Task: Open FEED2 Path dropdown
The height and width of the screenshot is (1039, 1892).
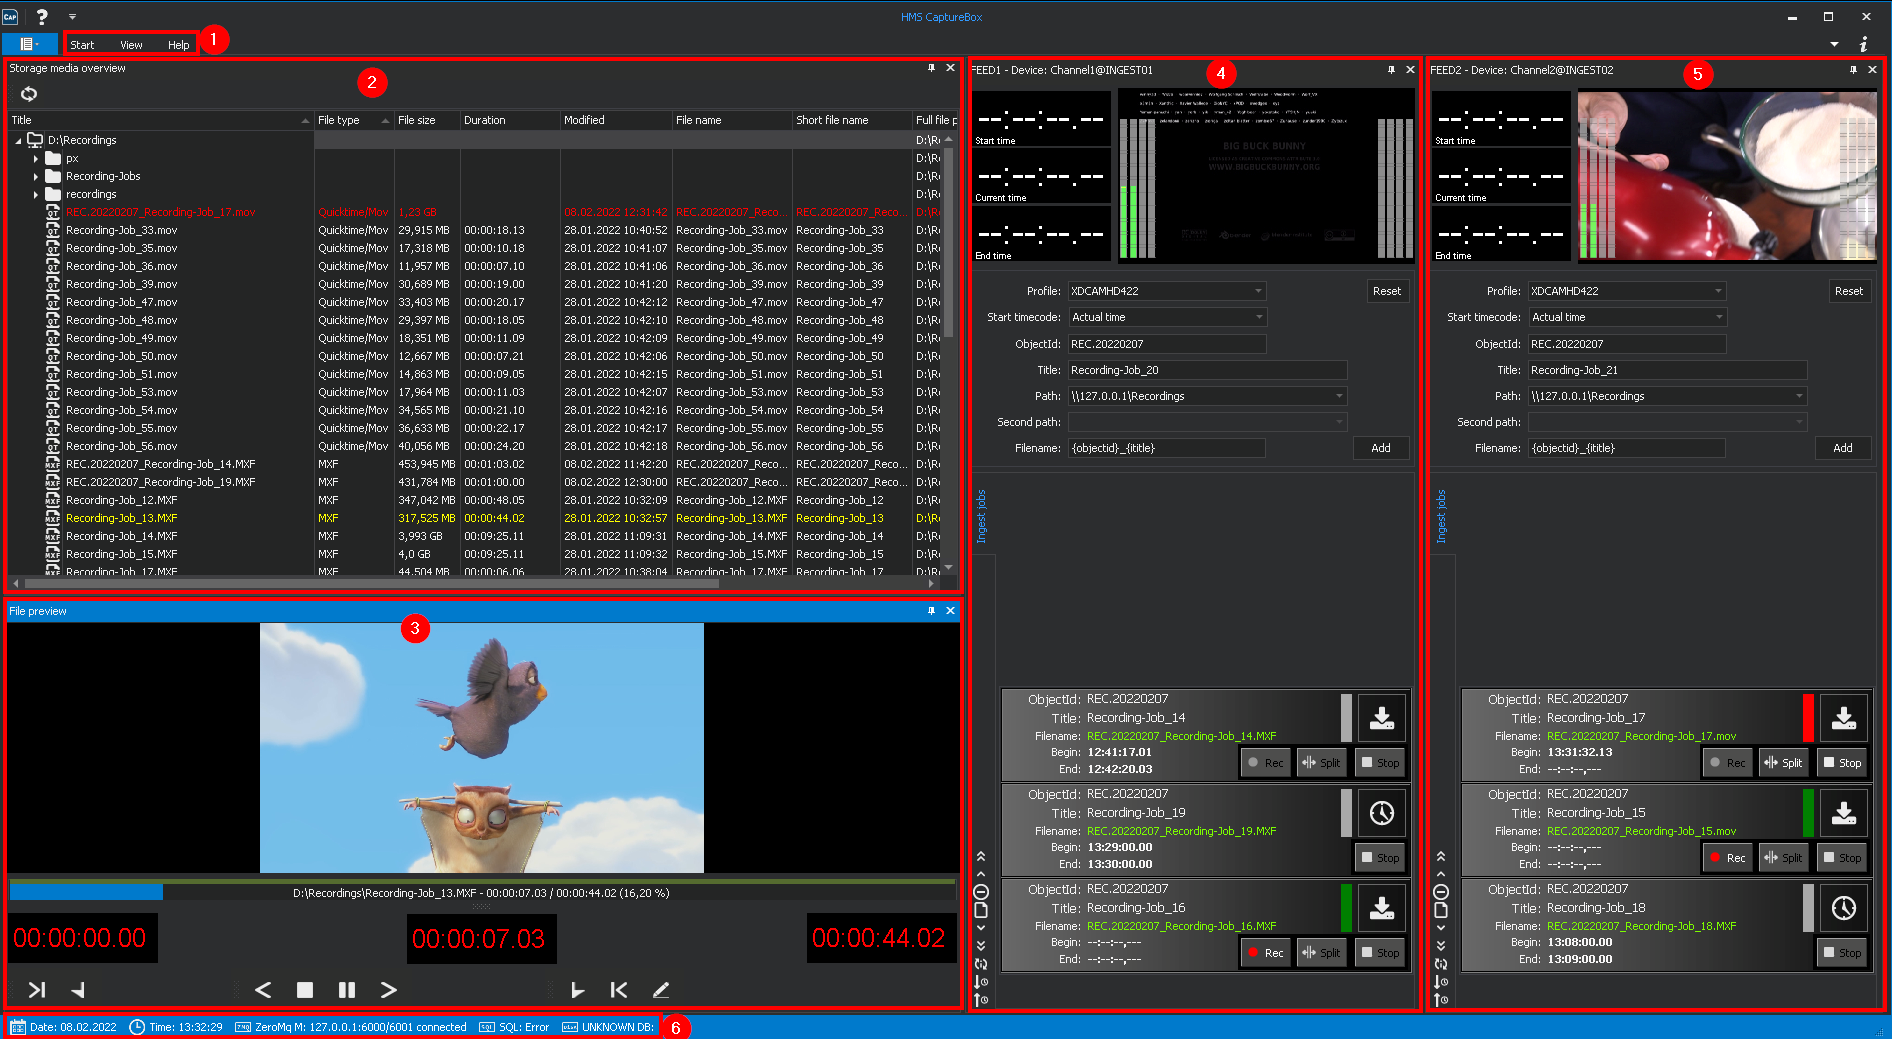Action: 1799,396
